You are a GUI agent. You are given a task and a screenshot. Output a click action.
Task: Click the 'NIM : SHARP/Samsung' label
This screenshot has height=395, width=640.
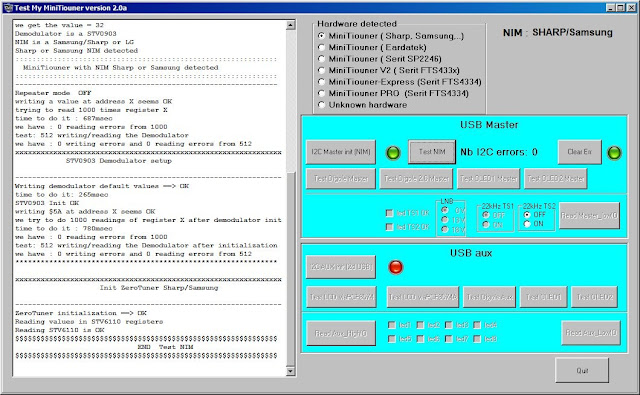click(558, 32)
